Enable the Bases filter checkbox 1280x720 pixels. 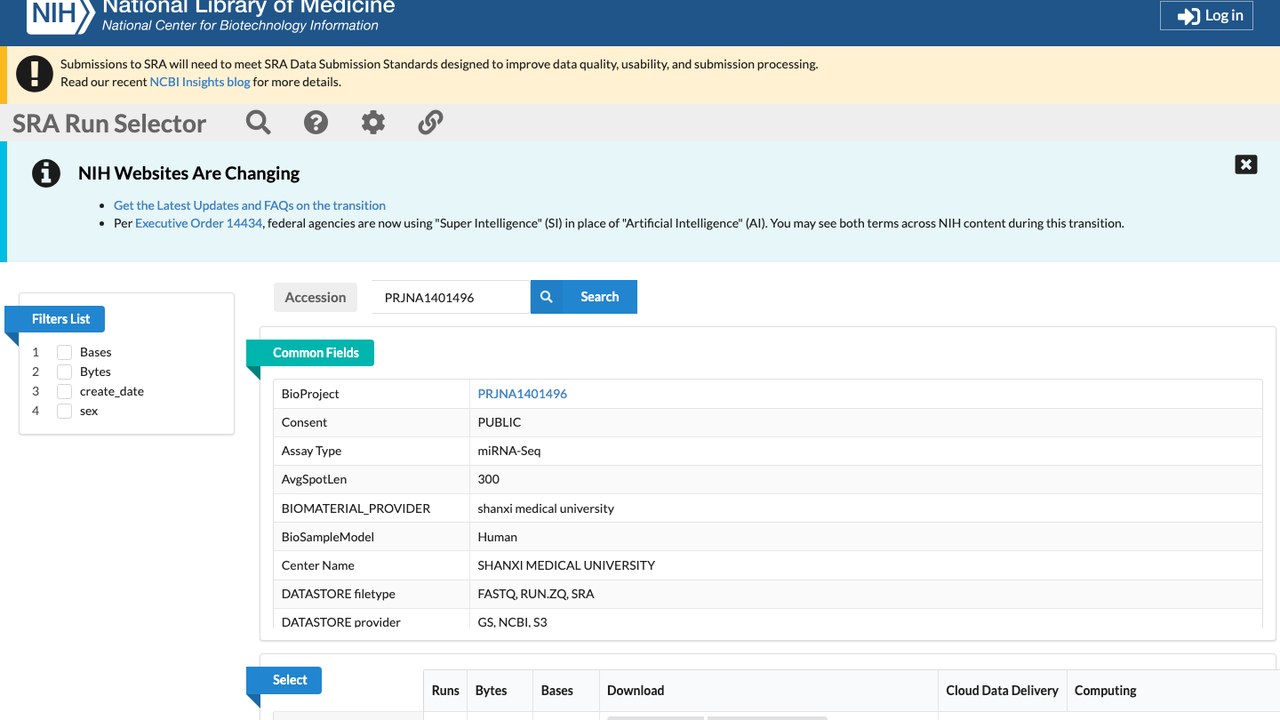[x=64, y=352]
